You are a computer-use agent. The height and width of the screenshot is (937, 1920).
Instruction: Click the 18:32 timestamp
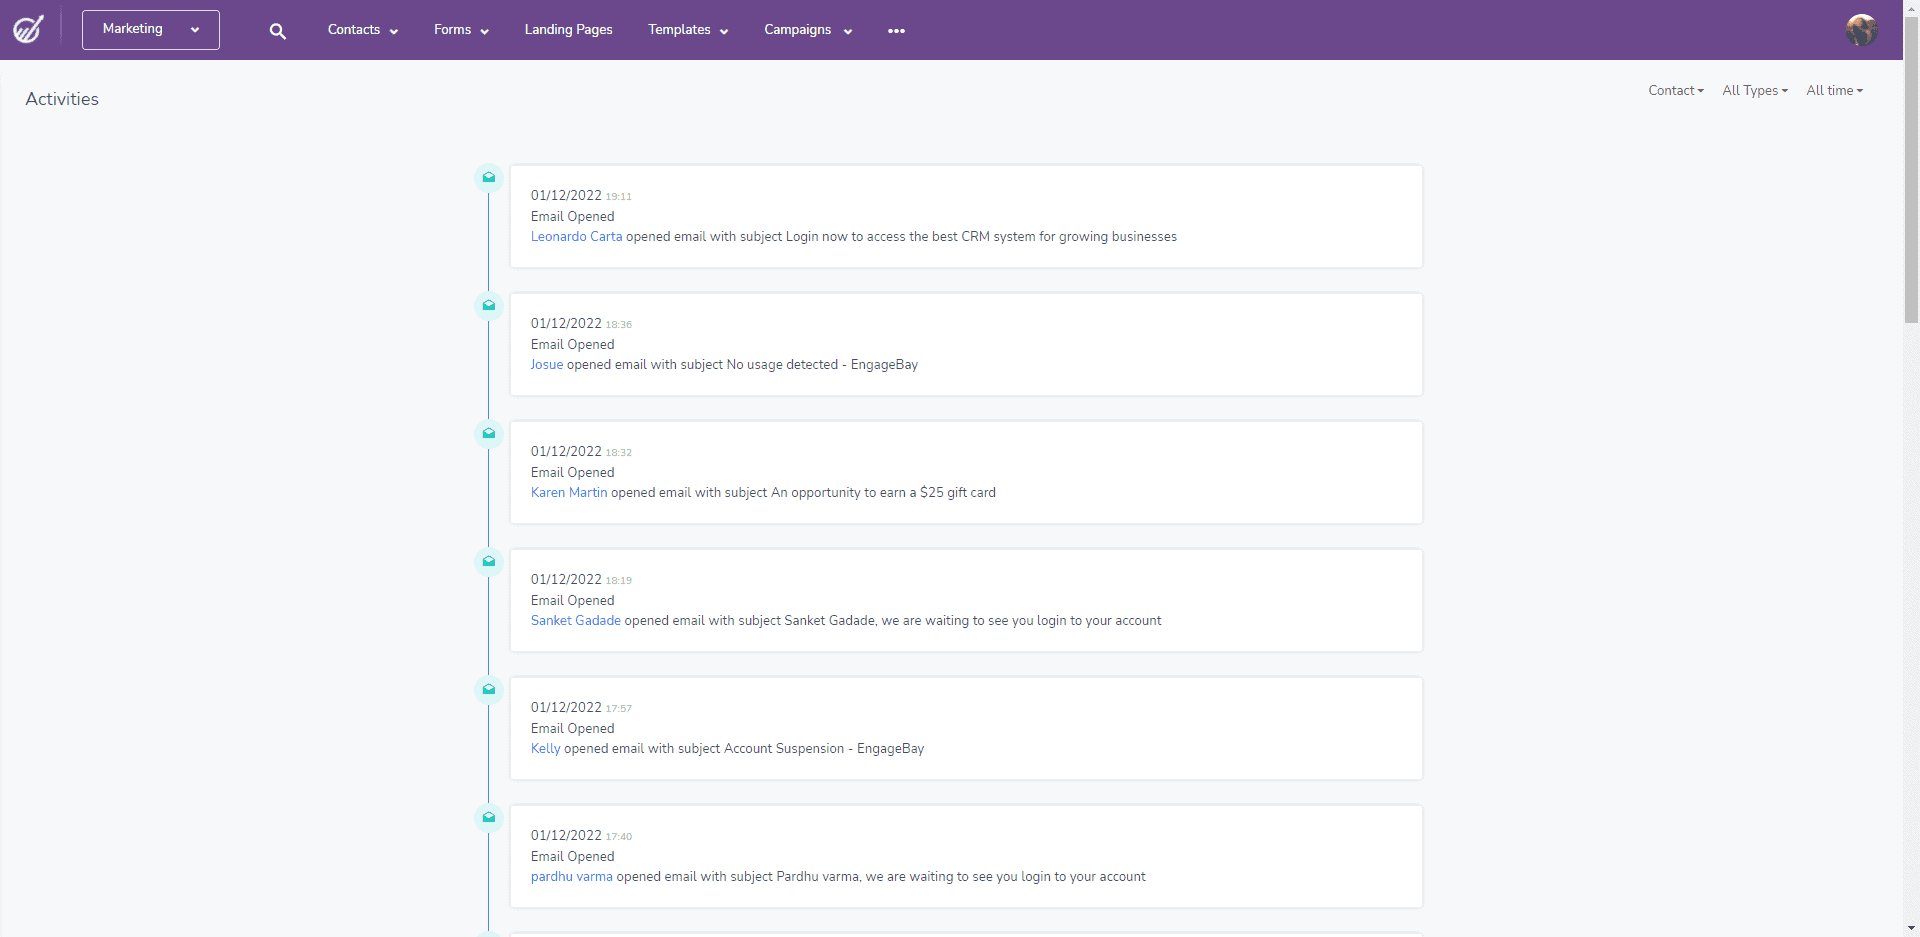click(618, 453)
